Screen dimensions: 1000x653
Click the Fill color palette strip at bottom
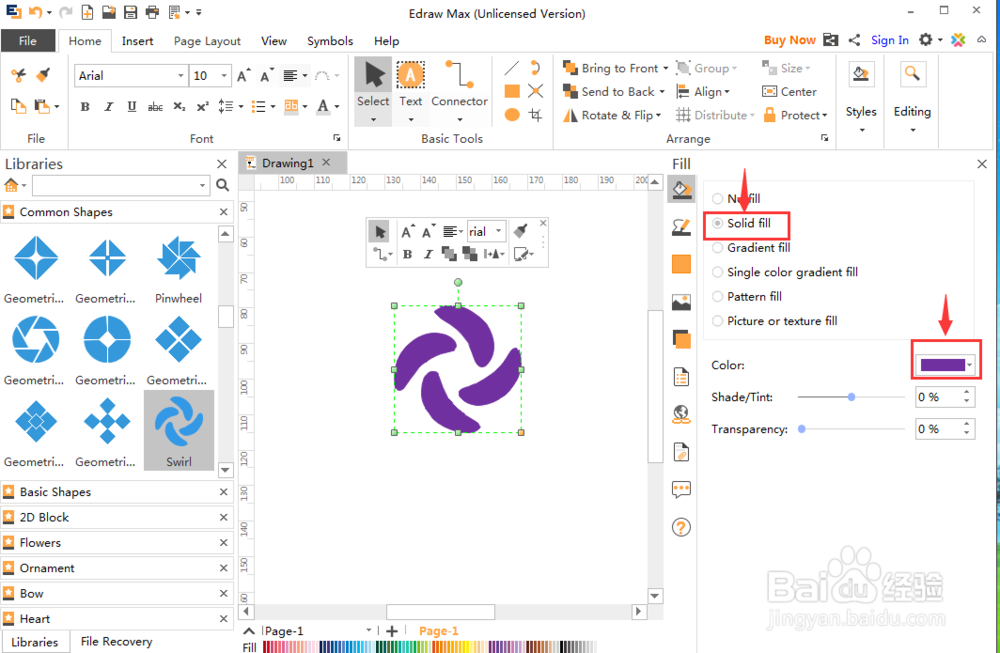coord(430,647)
